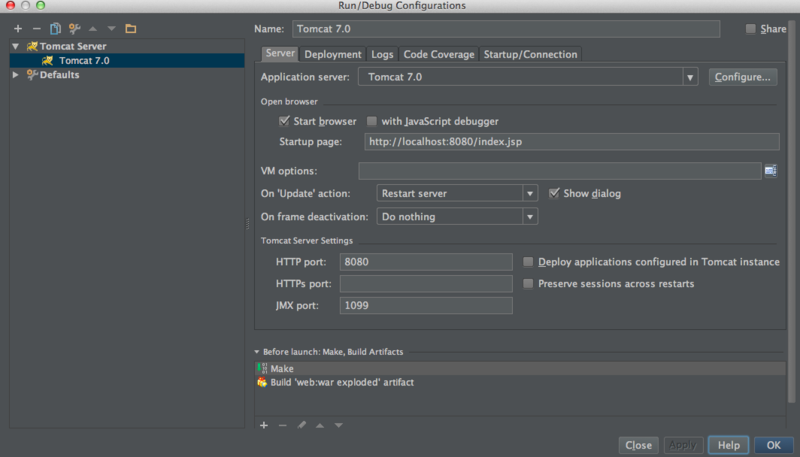Click the Make task icon

pos(262,368)
